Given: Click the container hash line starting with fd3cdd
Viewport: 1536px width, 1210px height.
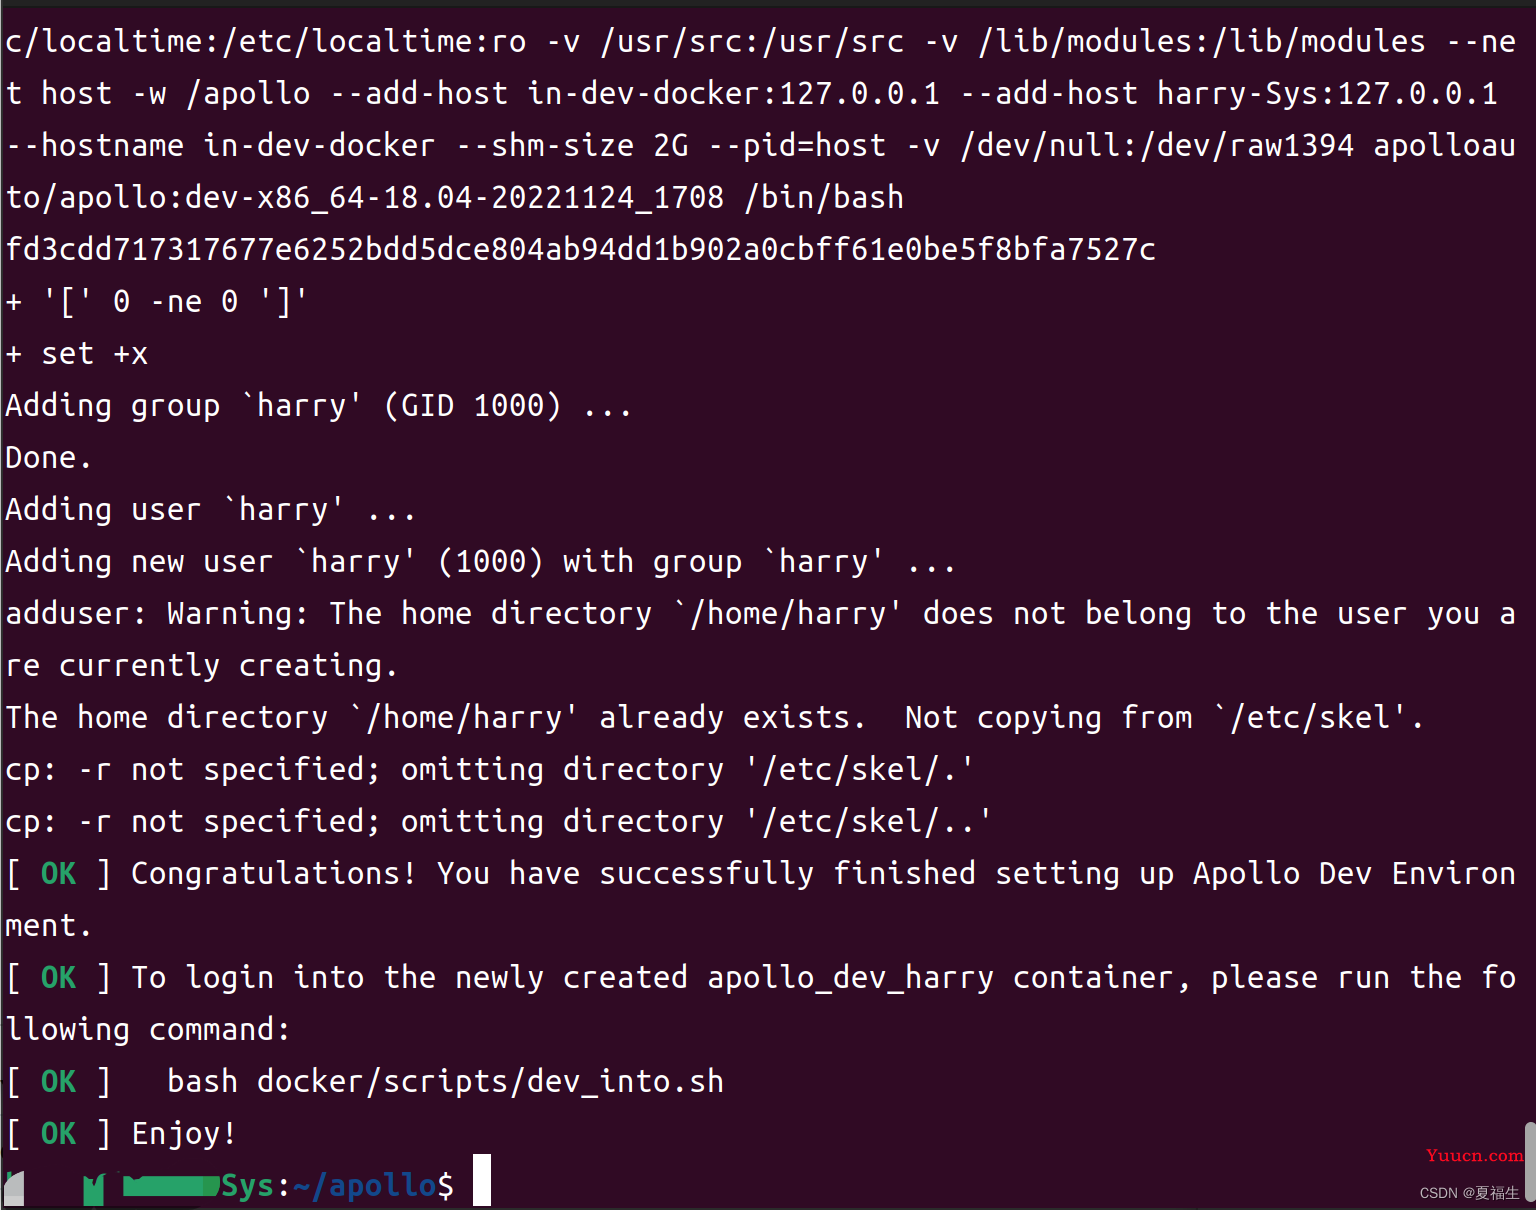Looking at the screenshot, I should point(581,249).
